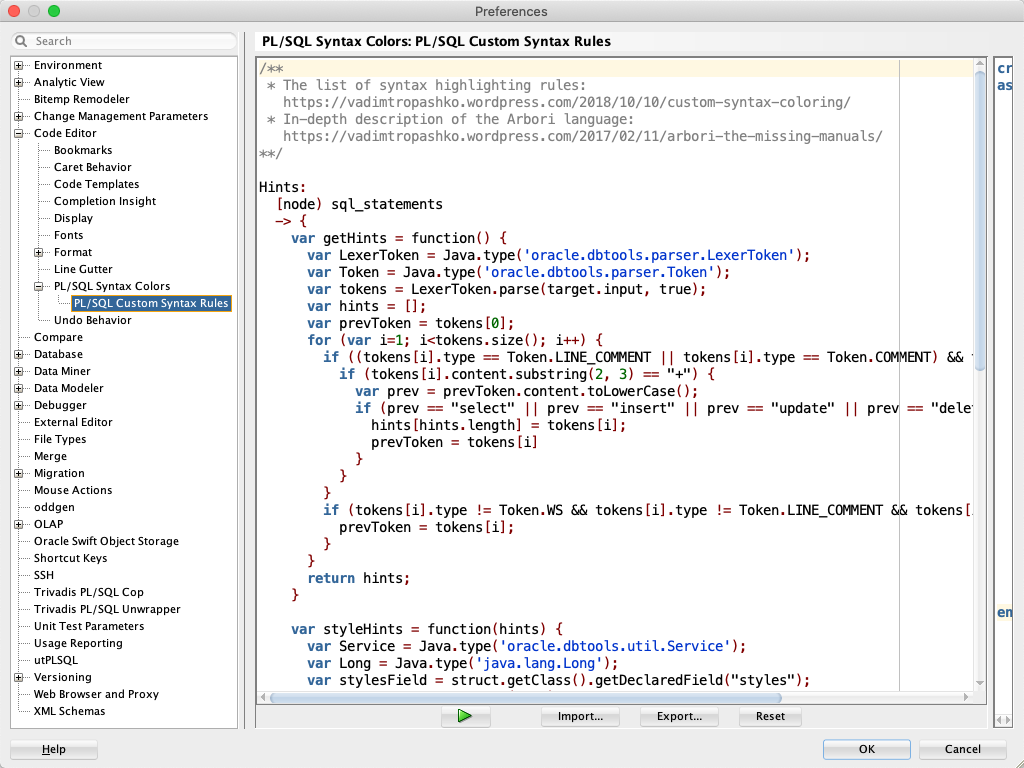The height and width of the screenshot is (768, 1024).
Task: Click the vertical scrollbar up arrow
Action: (980, 63)
